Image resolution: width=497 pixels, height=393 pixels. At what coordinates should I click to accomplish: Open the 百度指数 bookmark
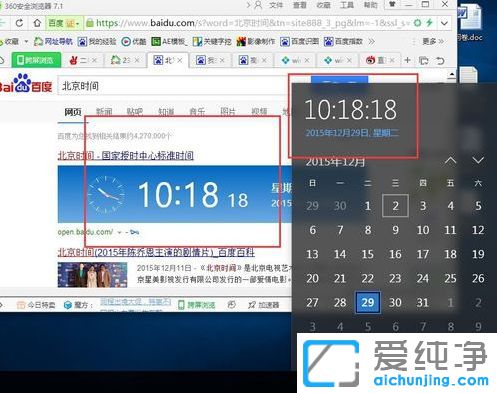point(343,41)
